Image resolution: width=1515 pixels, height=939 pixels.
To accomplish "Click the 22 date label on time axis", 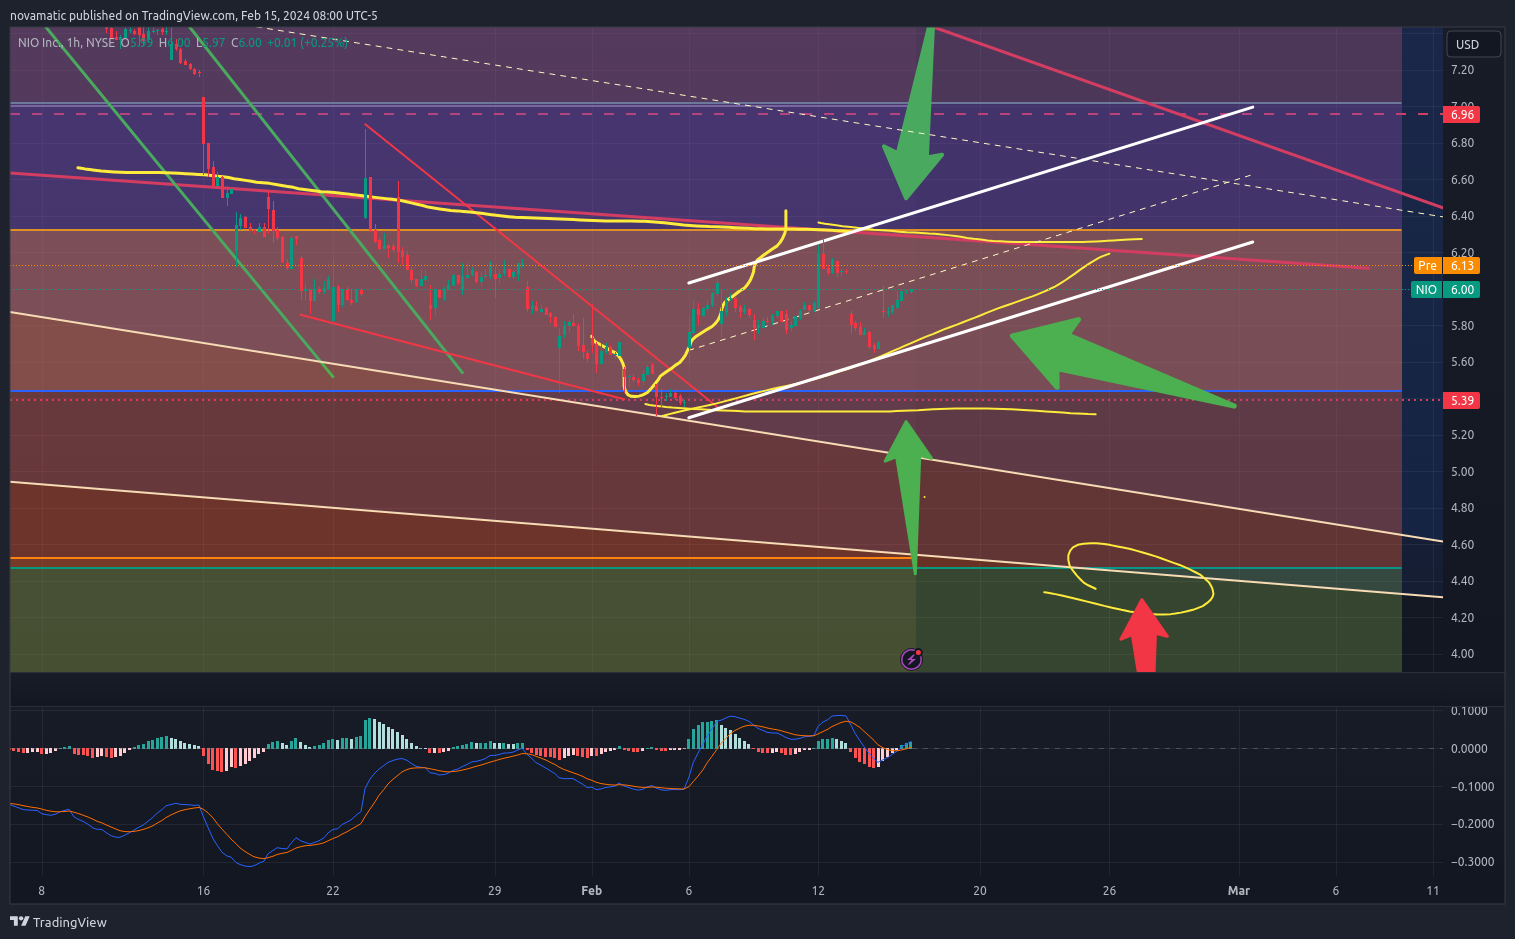I will (x=333, y=890).
